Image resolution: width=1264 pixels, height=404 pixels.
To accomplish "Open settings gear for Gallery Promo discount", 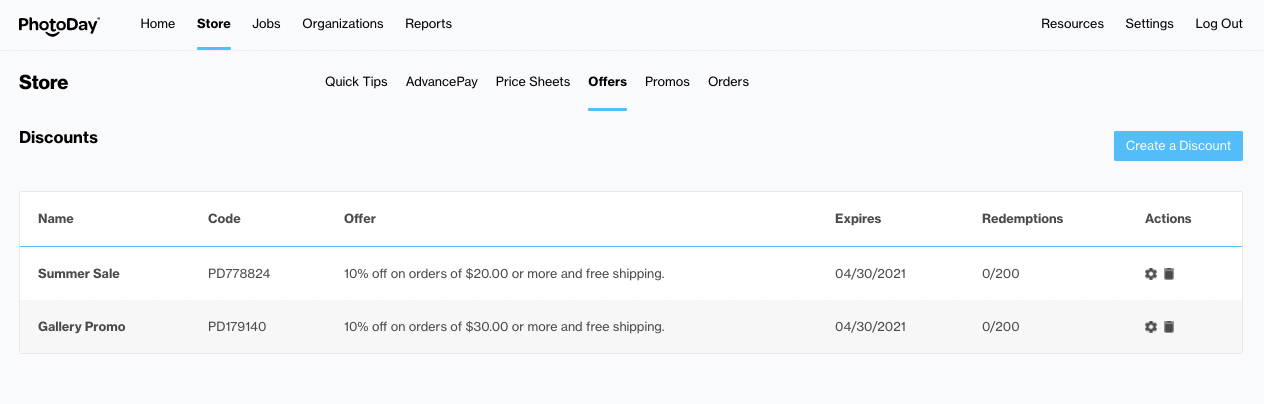I will [x=1151, y=327].
